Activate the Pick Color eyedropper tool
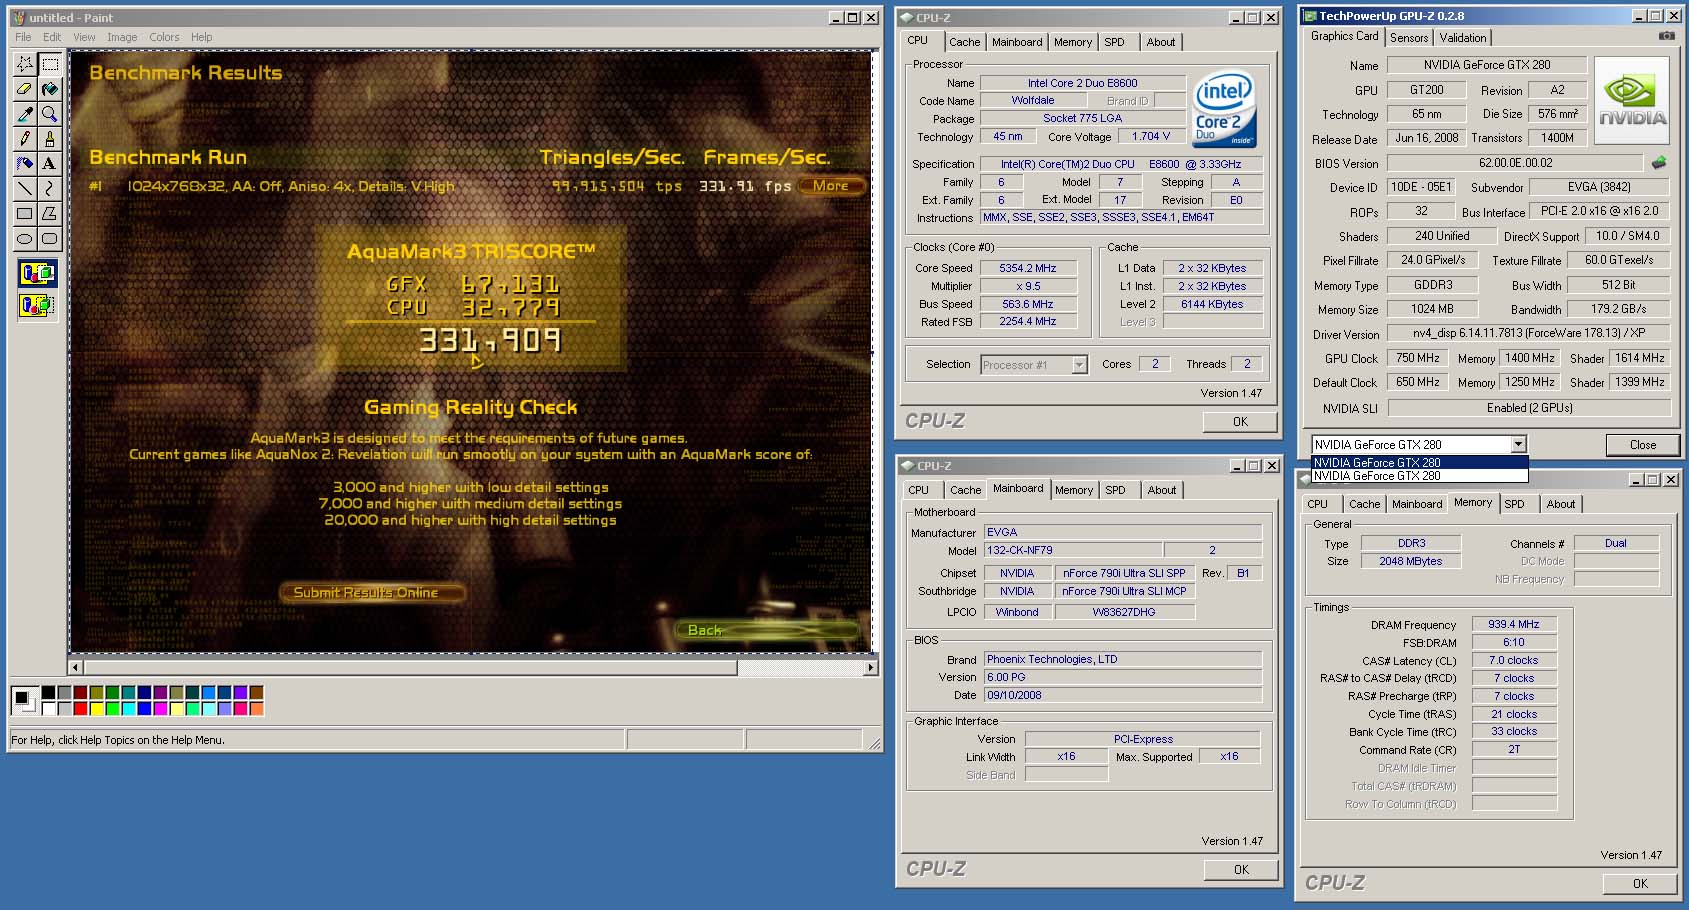Image resolution: width=1689 pixels, height=910 pixels. (25, 114)
